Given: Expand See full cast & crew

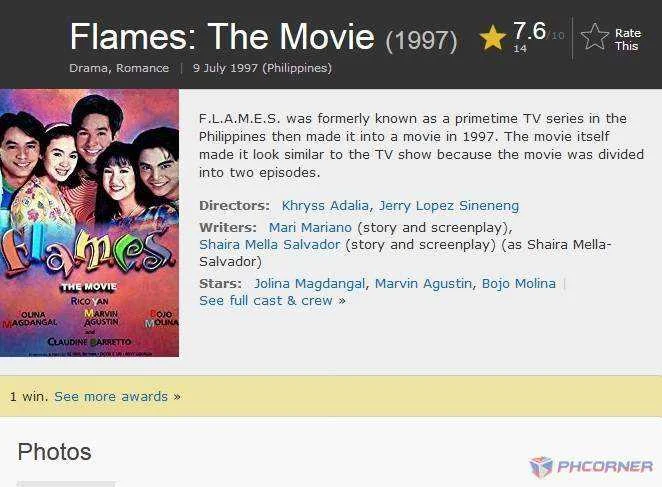Looking at the screenshot, I should [x=272, y=301].
